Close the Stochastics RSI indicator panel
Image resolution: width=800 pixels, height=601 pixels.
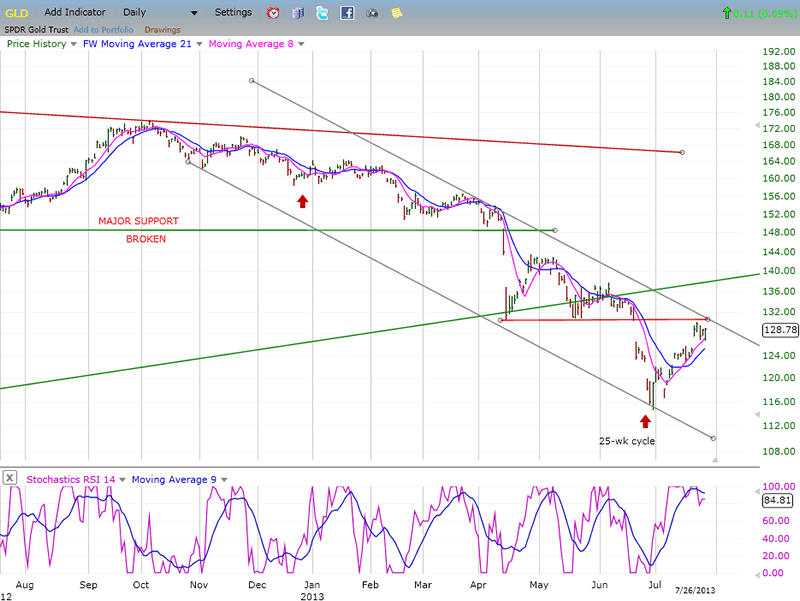point(10,478)
